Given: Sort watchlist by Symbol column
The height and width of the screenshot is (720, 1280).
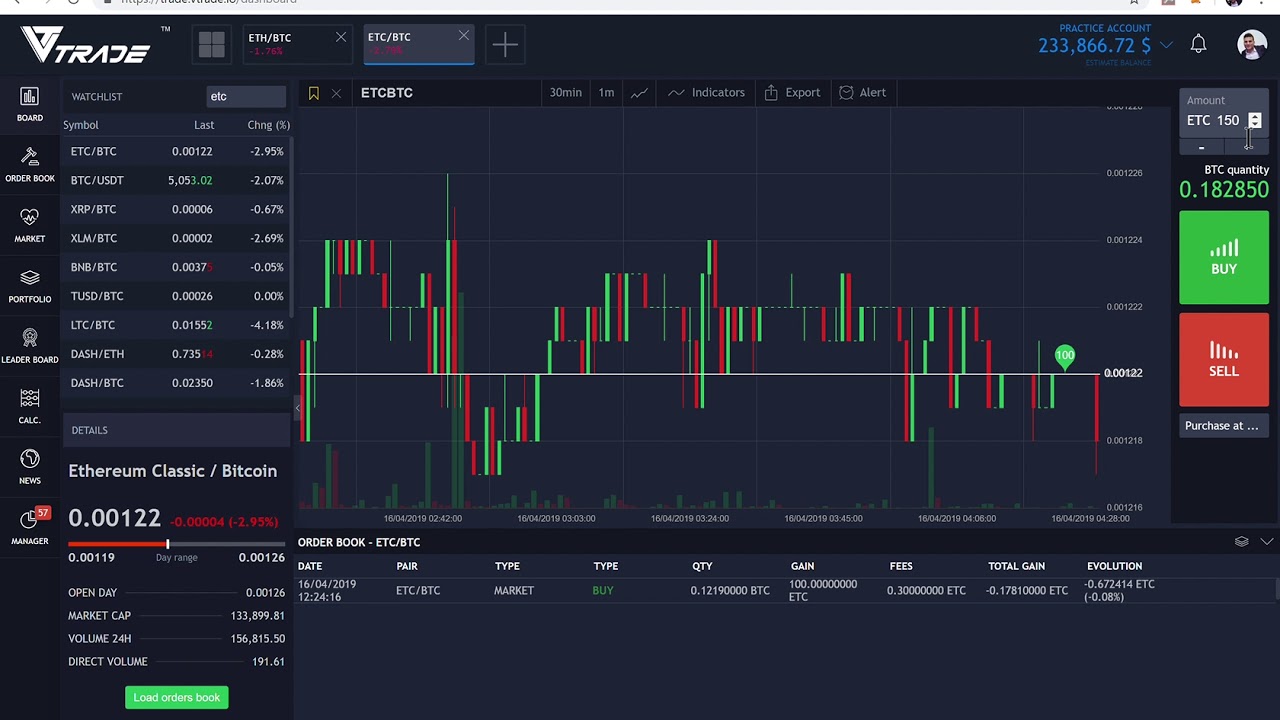Looking at the screenshot, I should (x=81, y=125).
